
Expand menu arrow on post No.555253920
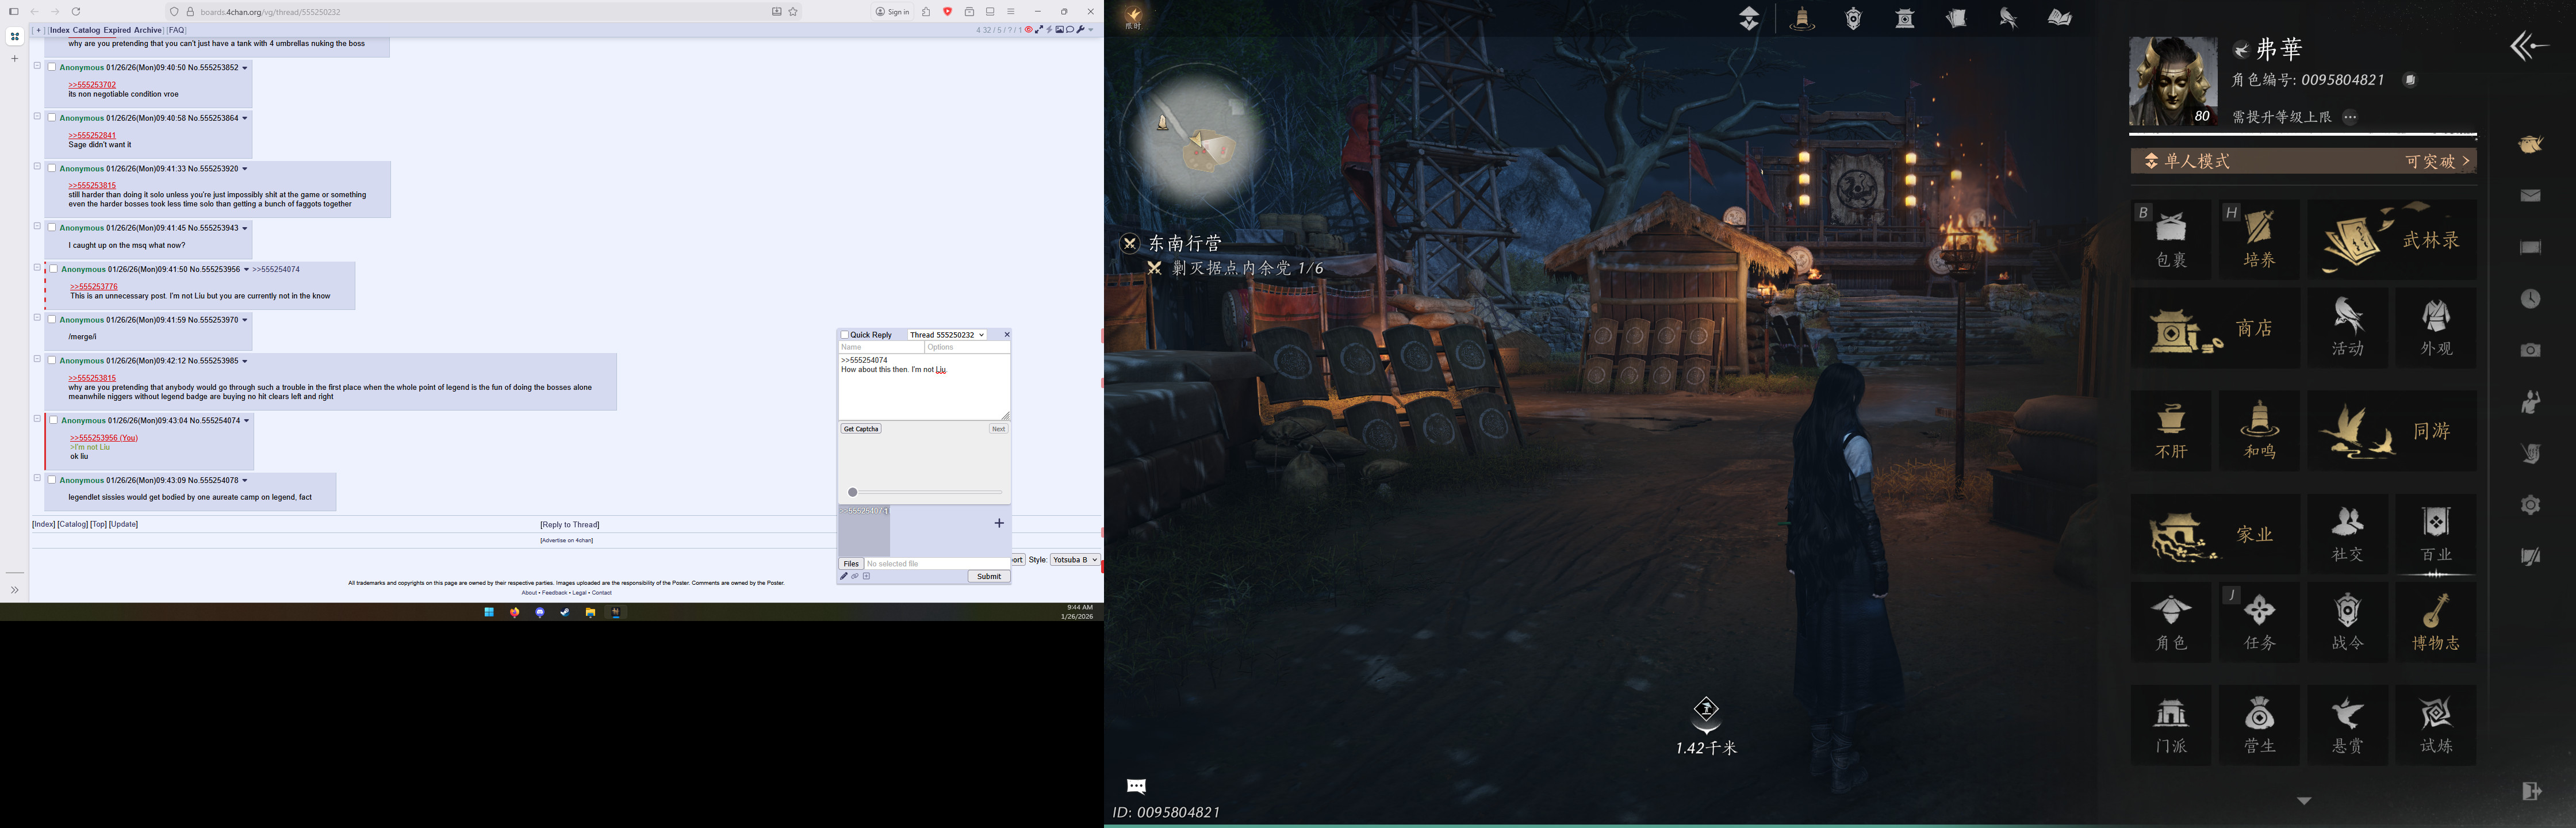tap(245, 169)
